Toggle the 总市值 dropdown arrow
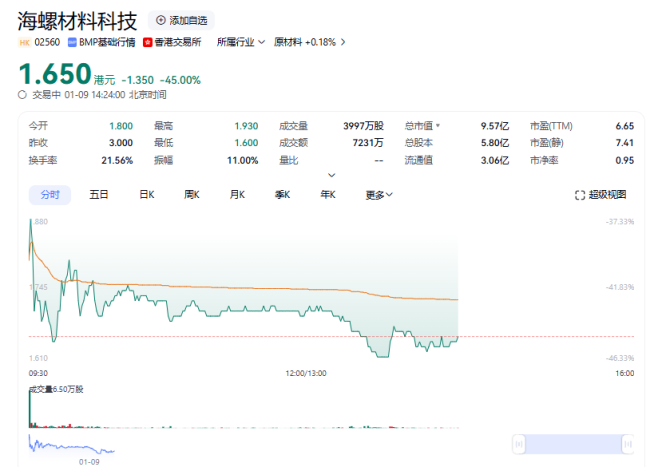The height and width of the screenshot is (467, 650). [x=438, y=125]
